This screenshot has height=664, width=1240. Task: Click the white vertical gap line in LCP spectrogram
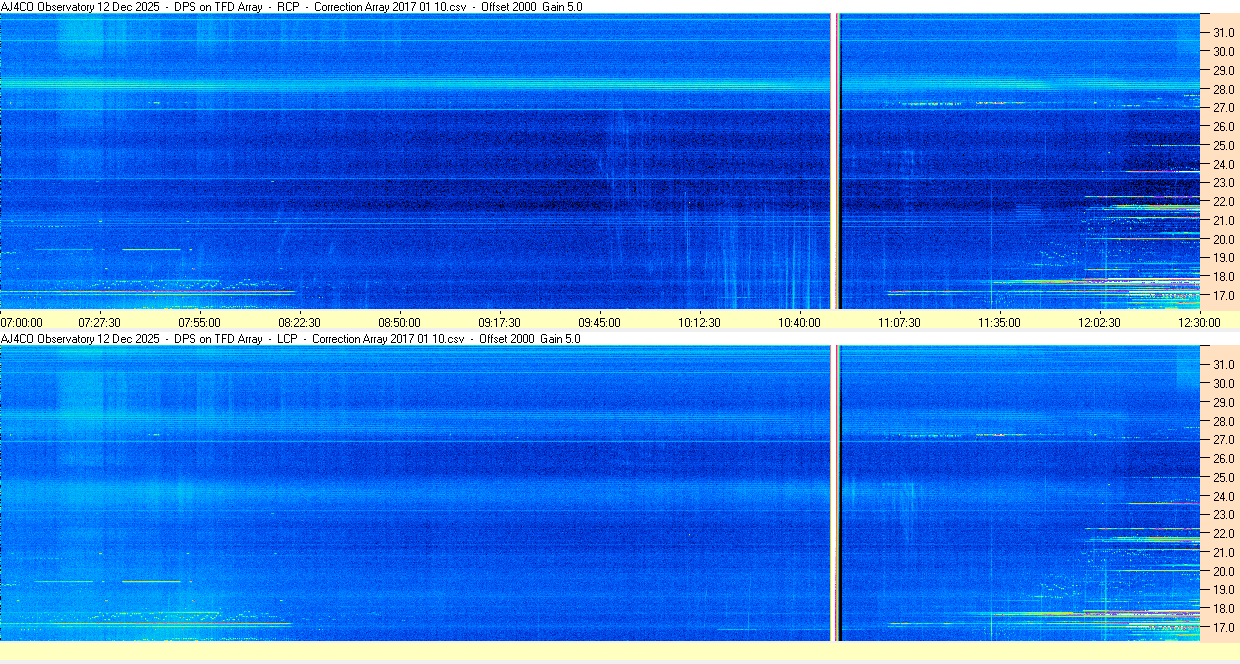[834, 493]
